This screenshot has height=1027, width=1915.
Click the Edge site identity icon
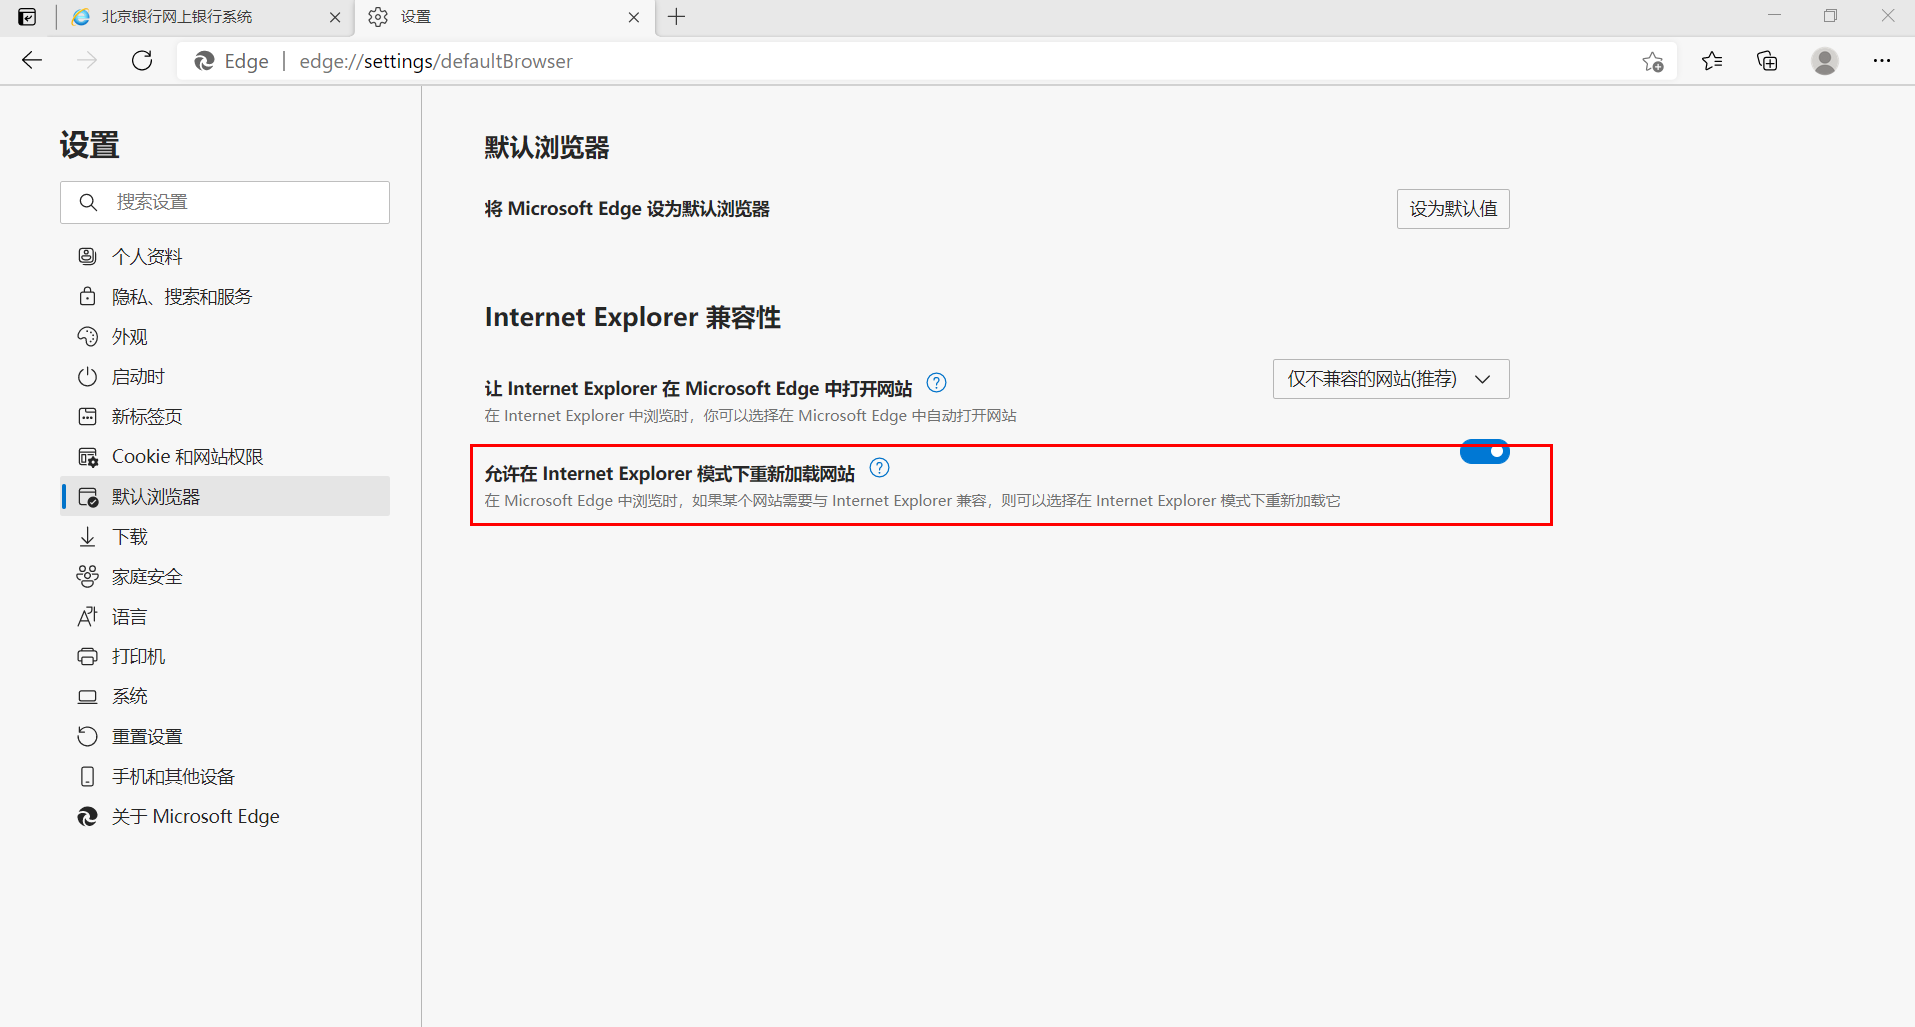204,61
